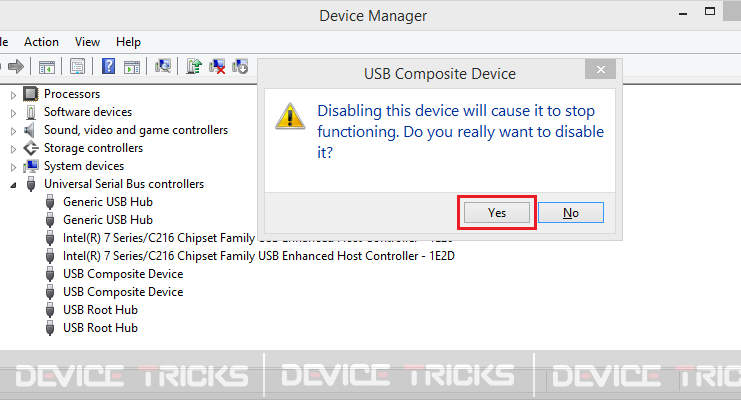Click the Disable device toolbar icon
The height and width of the screenshot is (400, 741).
click(x=240, y=66)
